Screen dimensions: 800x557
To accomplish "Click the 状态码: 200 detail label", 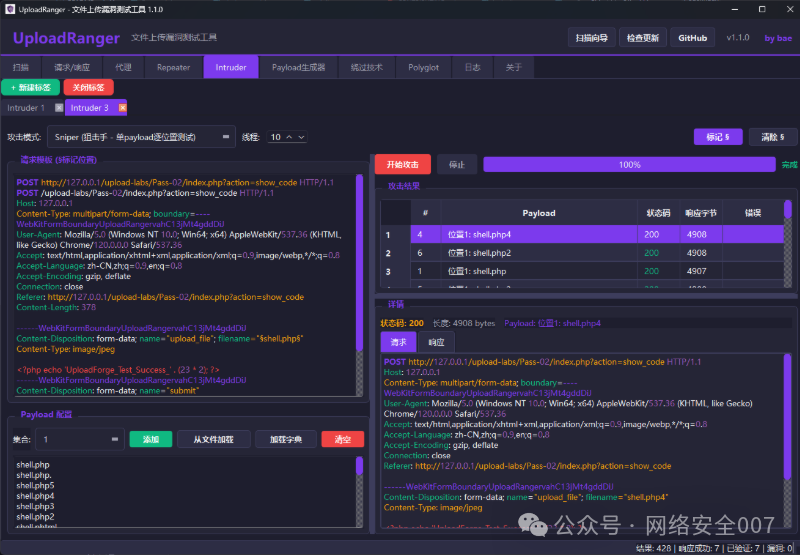I will point(402,323).
